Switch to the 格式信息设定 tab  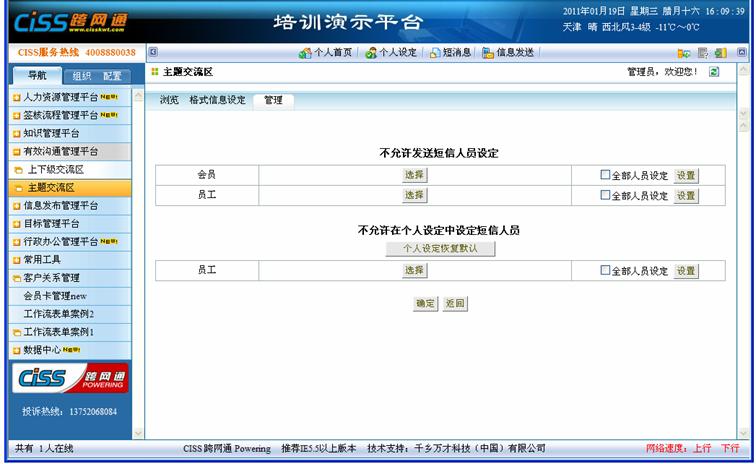(x=217, y=100)
